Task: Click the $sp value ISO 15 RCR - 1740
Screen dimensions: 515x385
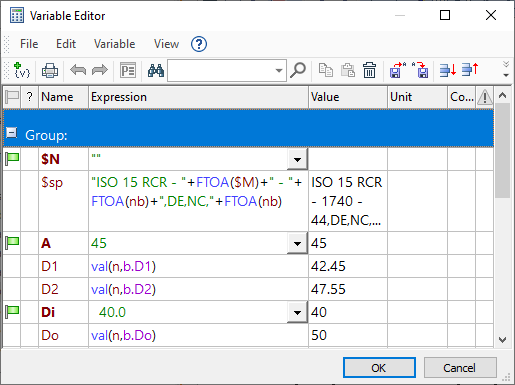Action: pyautogui.click(x=347, y=201)
